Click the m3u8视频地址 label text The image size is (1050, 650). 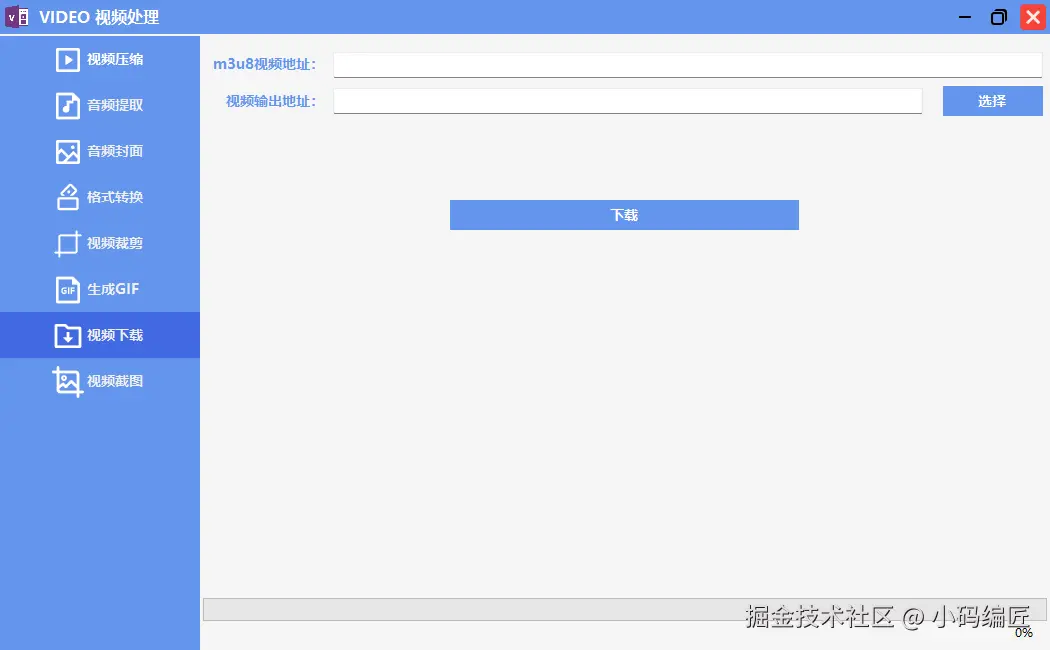(265, 64)
